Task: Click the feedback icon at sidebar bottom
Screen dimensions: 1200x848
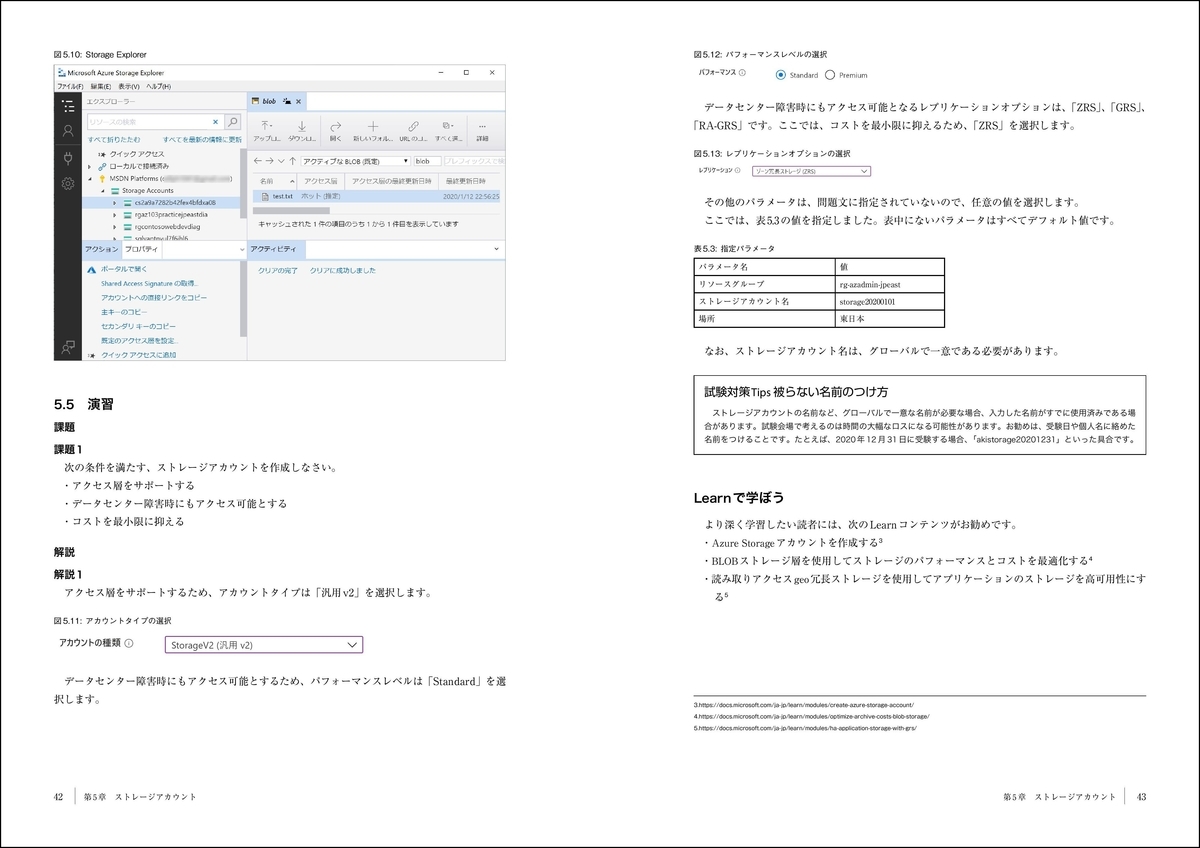Action: [68, 347]
